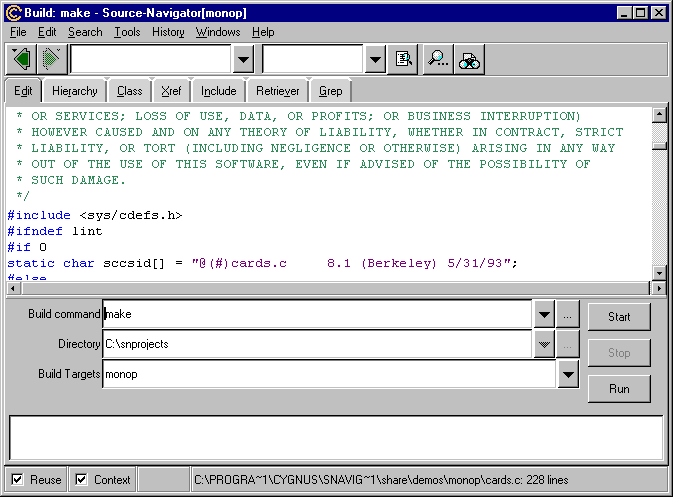Open the symbol list document icon
The height and width of the screenshot is (501, 673).
click(x=403, y=59)
